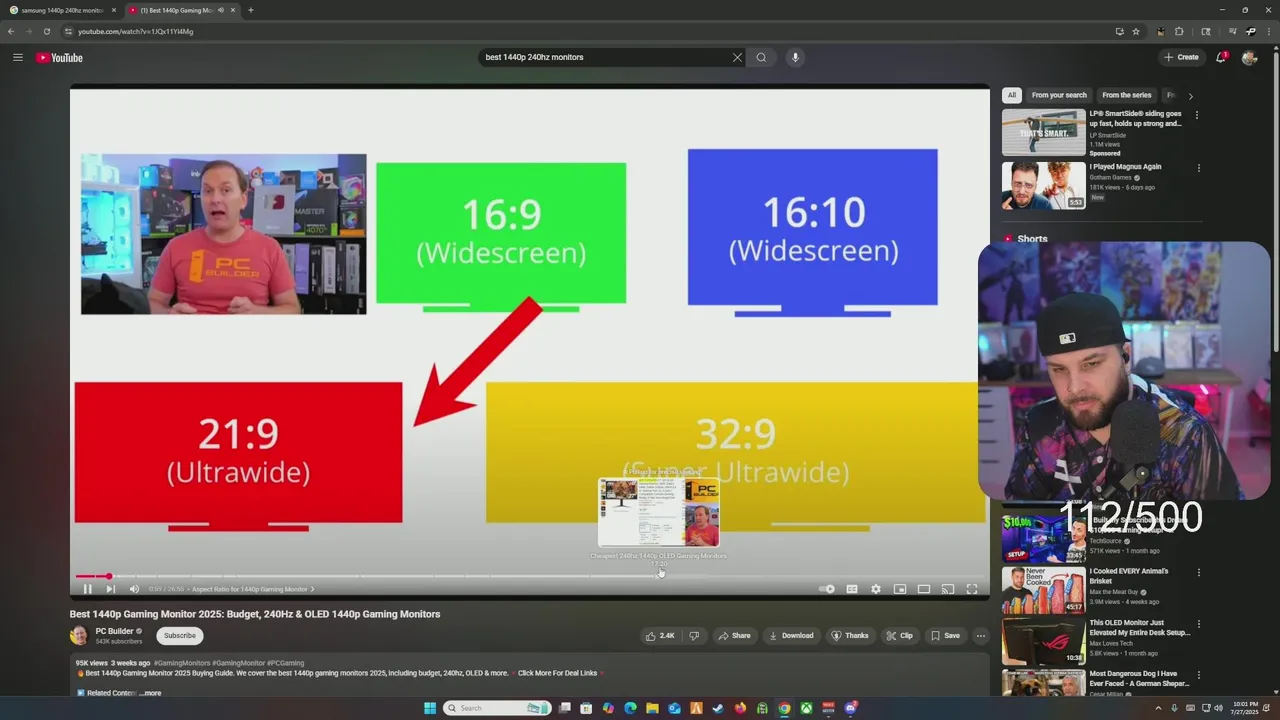
Task: Open the Create menu
Action: tap(1181, 57)
